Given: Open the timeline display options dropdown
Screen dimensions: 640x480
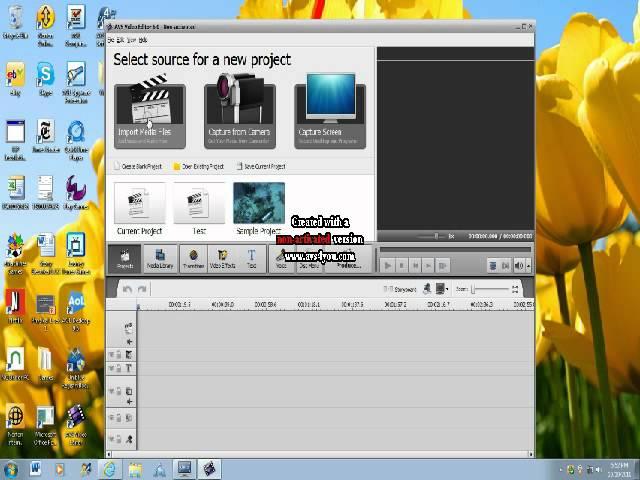Looking at the screenshot, I should [x=442, y=289].
